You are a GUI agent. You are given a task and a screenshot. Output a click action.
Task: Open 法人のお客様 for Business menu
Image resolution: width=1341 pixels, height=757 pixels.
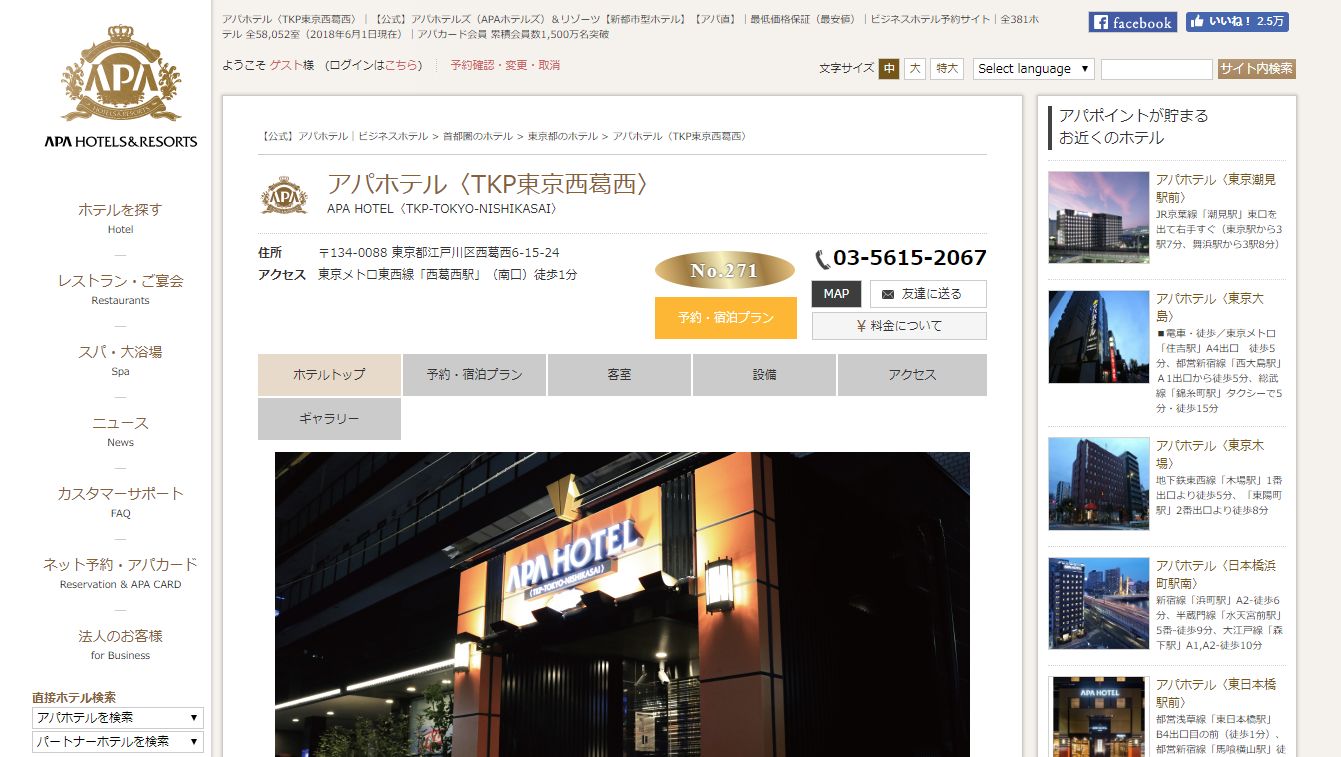(x=120, y=644)
